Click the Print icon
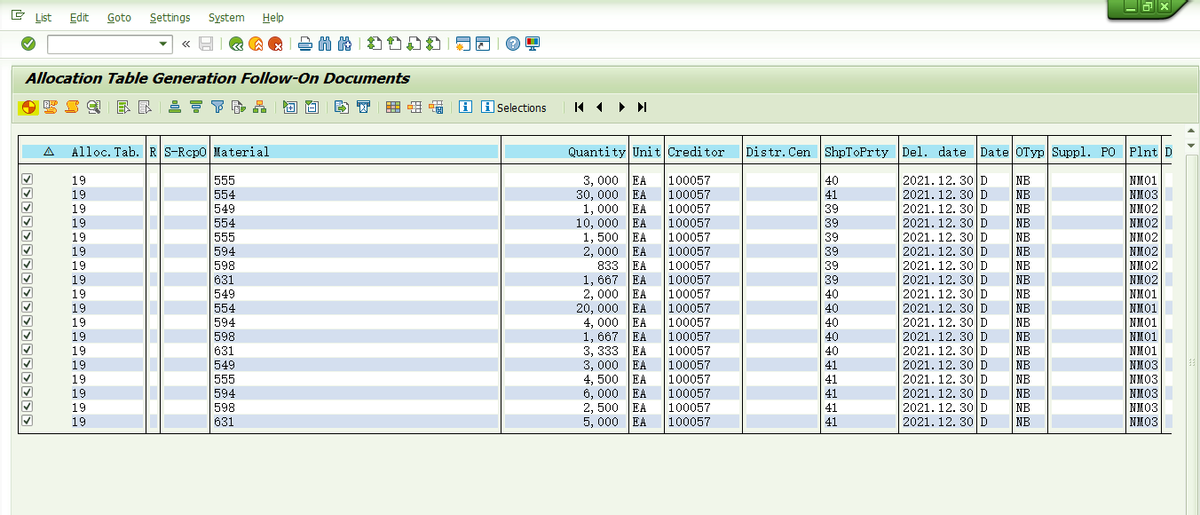This screenshot has height=515, width=1200. pyautogui.click(x=304, y=44)
